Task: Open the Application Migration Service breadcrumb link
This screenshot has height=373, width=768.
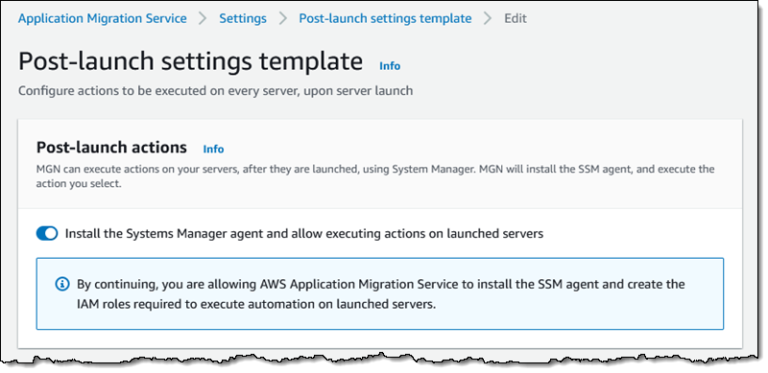Action: tap(102, 19)
